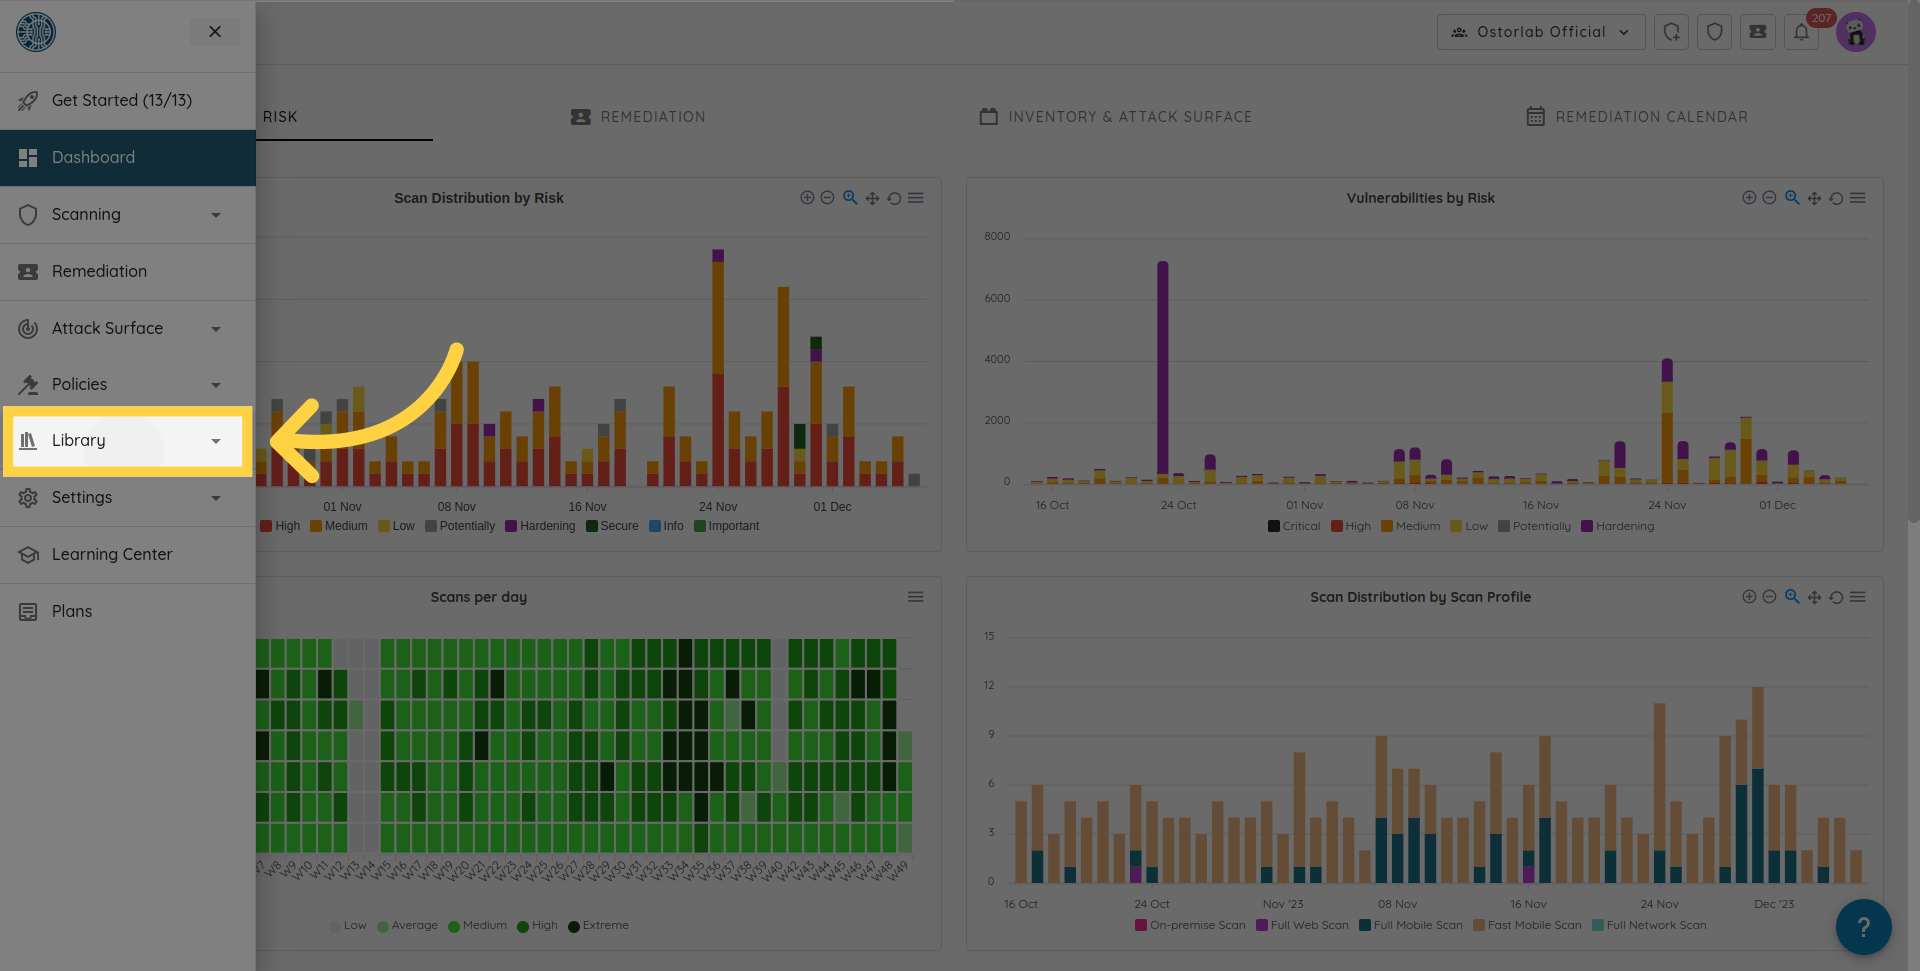Zoom in on Scan Distribution by Risk chart
The width and height of the screenshot is (1920, 971).
pos(807,198)
